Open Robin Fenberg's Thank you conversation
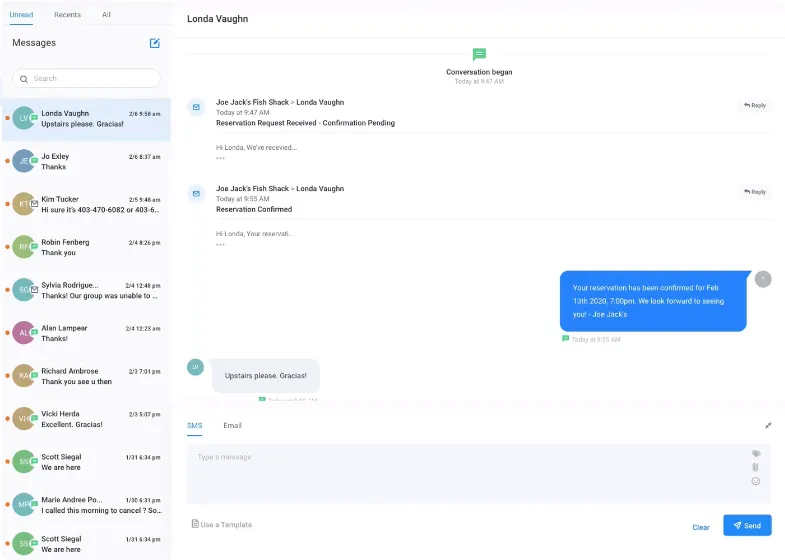The image size is (785, 560). [x=86, y=247]
